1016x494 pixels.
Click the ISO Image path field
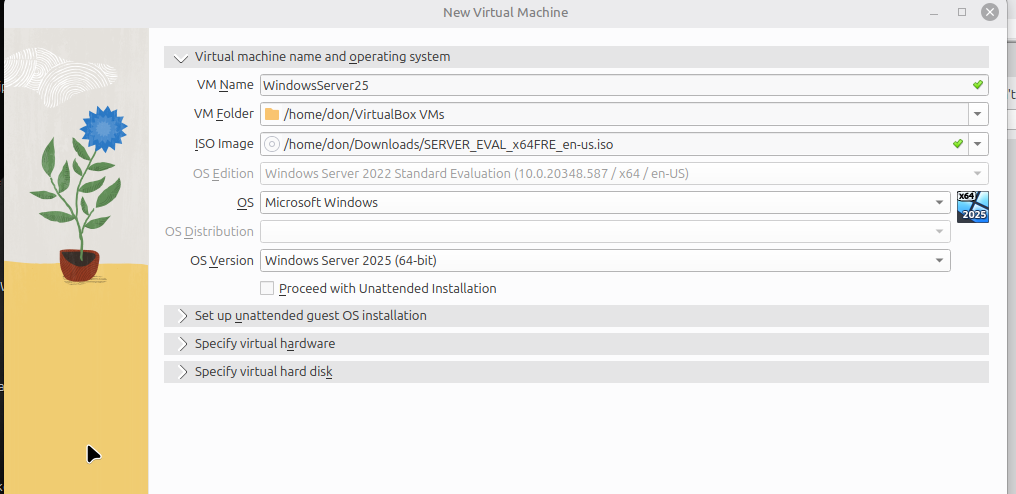tap(614, 144)
